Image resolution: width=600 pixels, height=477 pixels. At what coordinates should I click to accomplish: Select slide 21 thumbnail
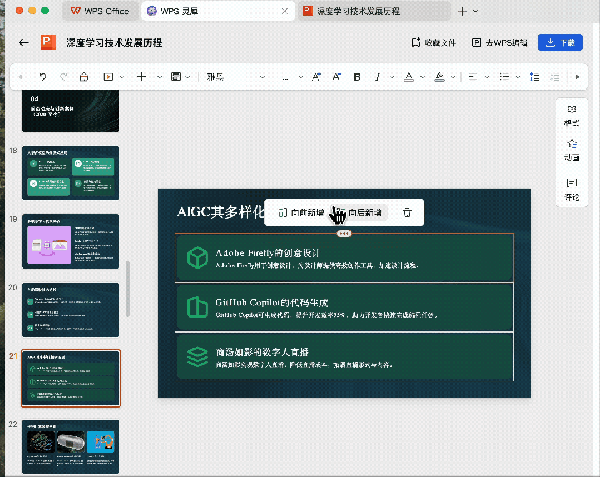71,378
